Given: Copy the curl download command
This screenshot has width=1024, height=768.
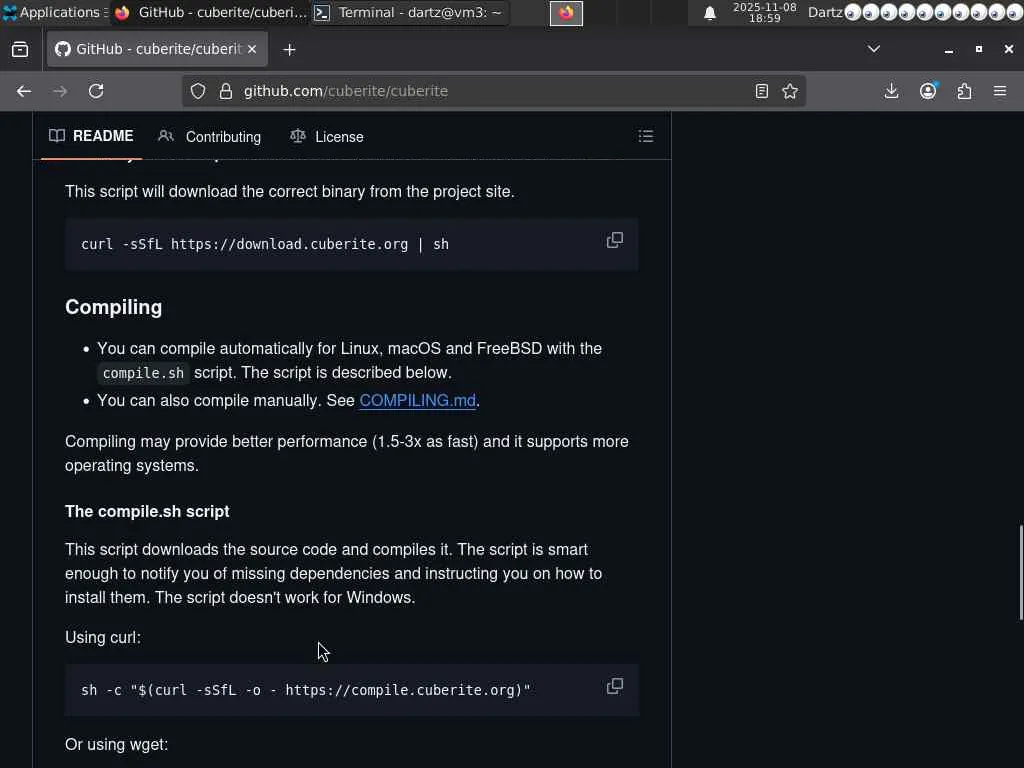Looking at the screenshot, I should pos(615,240).
